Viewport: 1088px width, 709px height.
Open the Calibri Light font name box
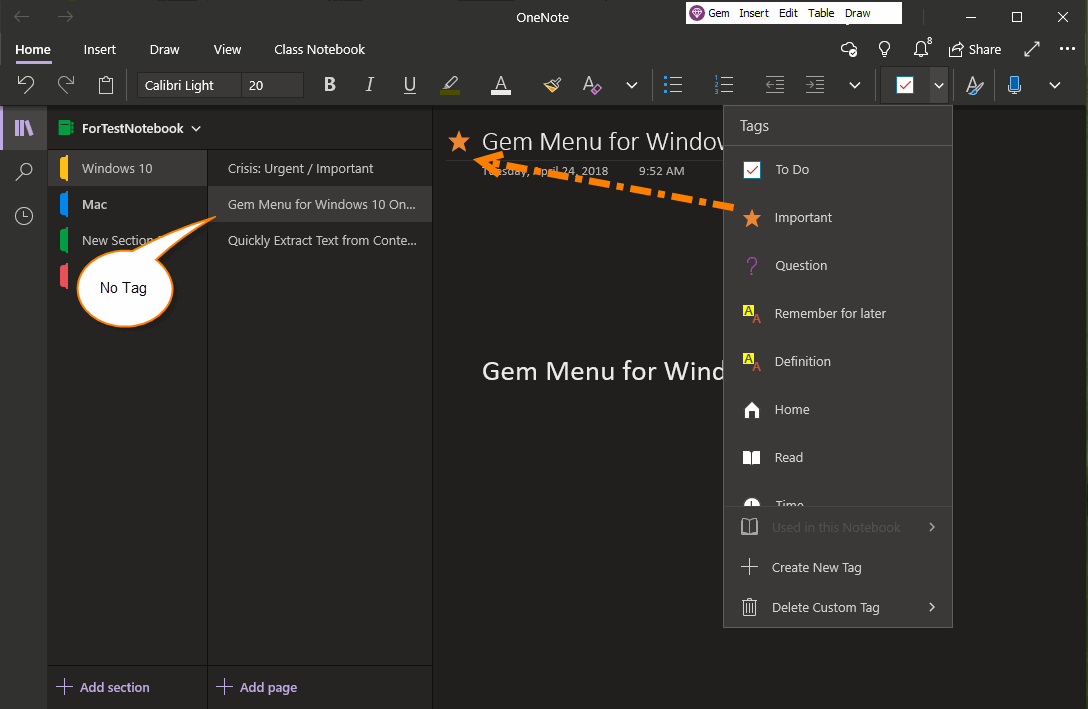(x=189, y=85)
